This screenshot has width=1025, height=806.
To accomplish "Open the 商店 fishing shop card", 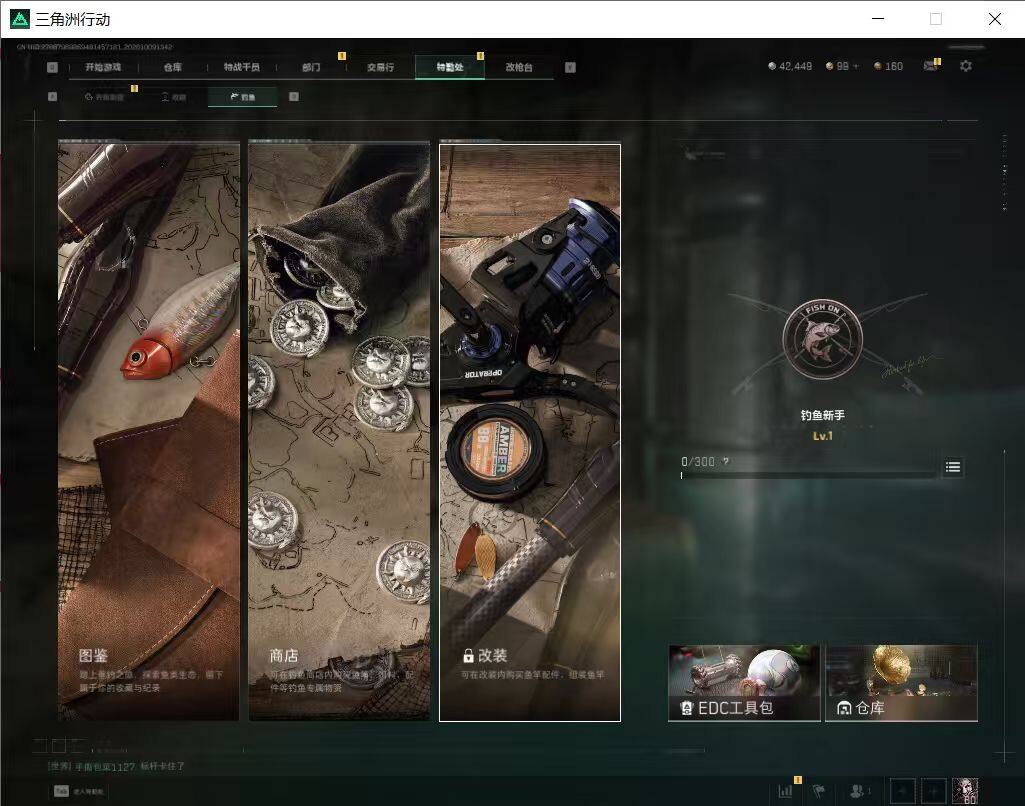I will [x=339, y=431].
